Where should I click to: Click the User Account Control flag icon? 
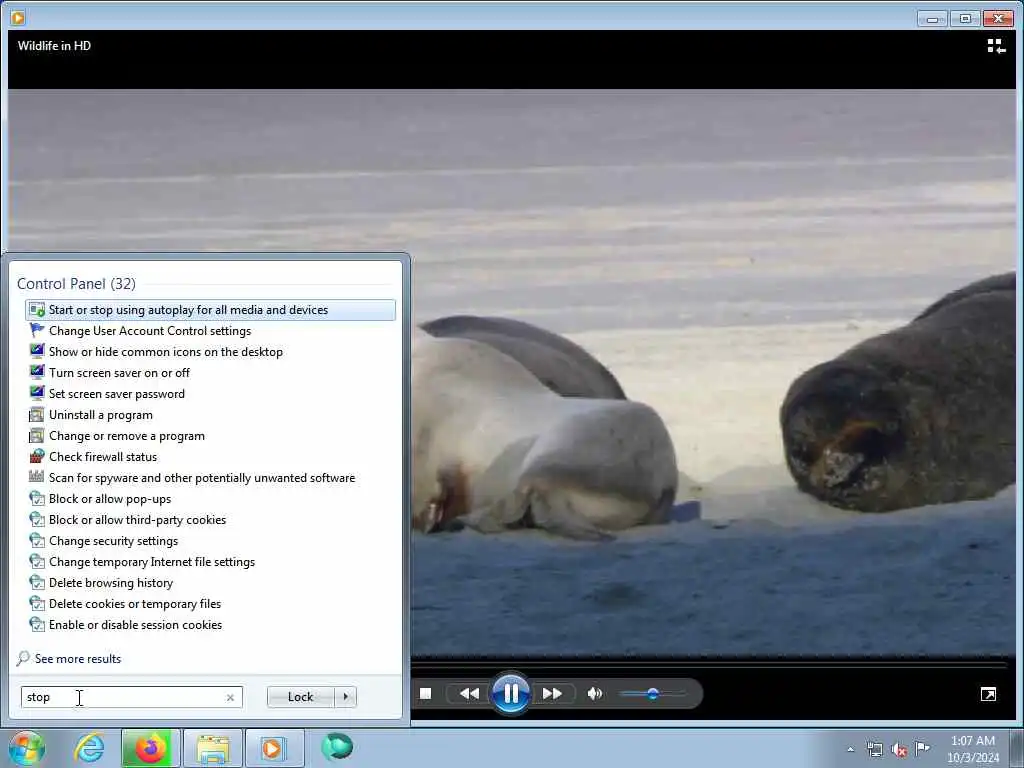pyautogui.click(x=37, y=331)
